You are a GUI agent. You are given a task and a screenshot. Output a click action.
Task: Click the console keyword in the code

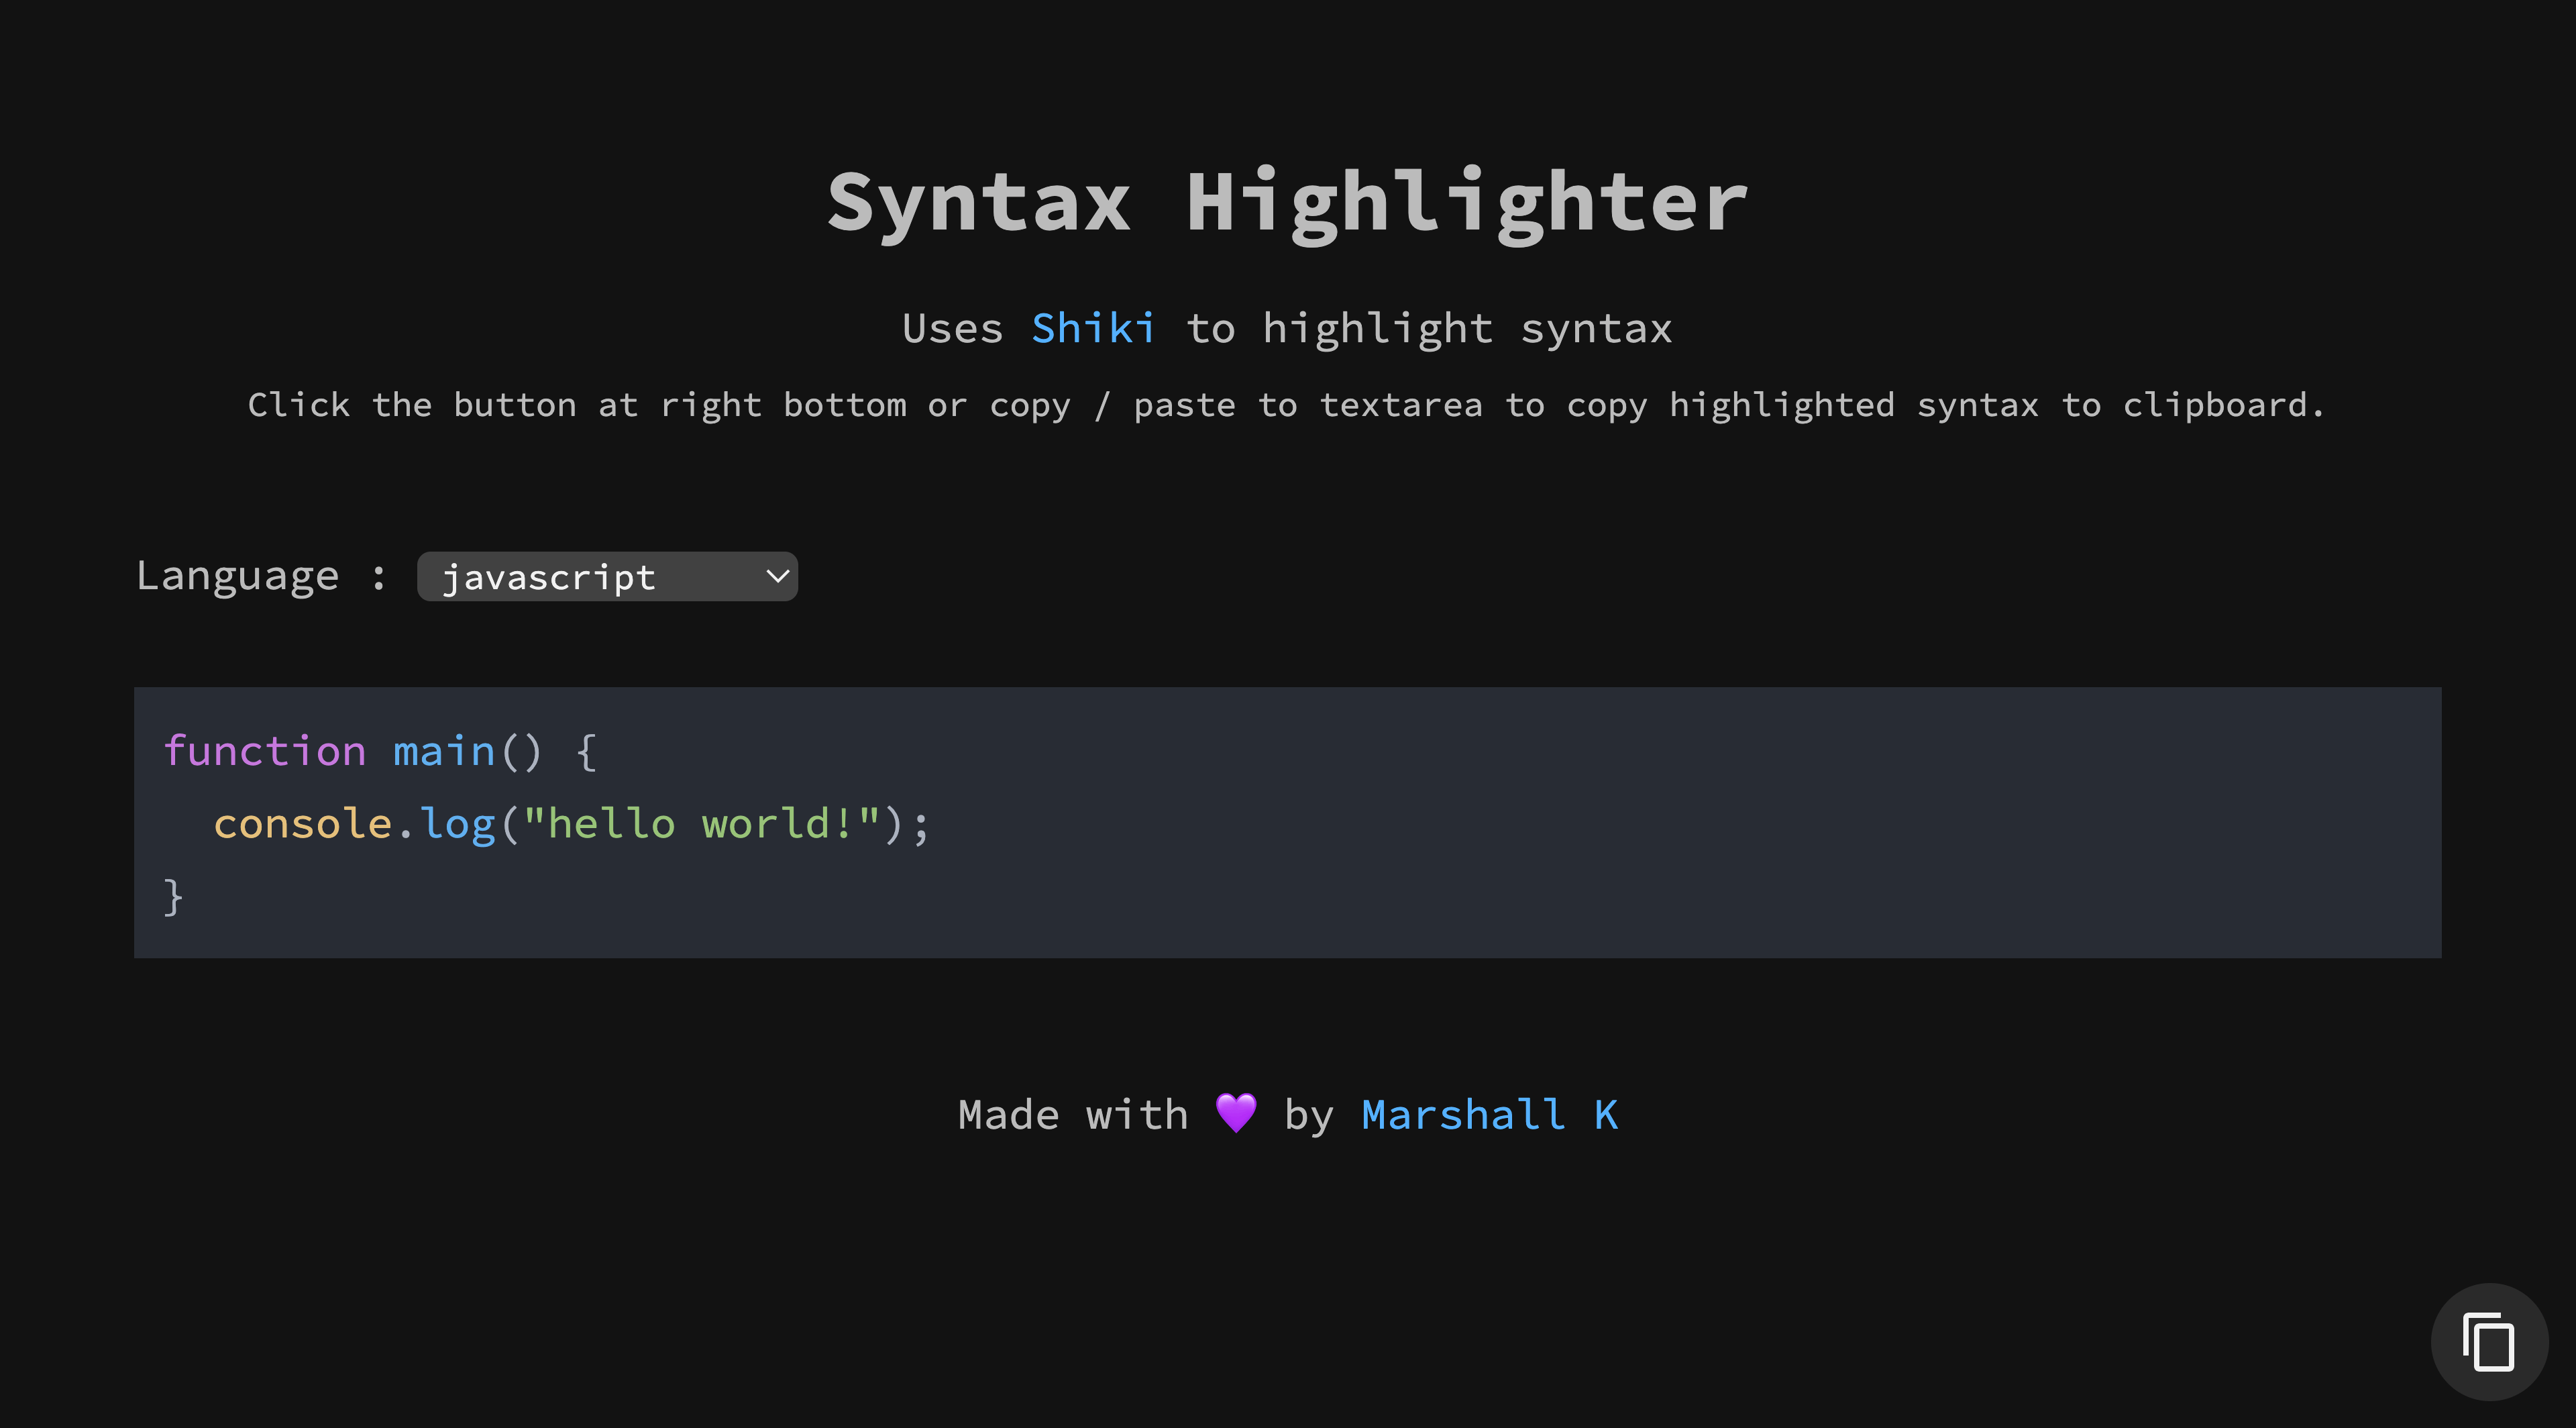pyautogui.click(x=303, y=822)
